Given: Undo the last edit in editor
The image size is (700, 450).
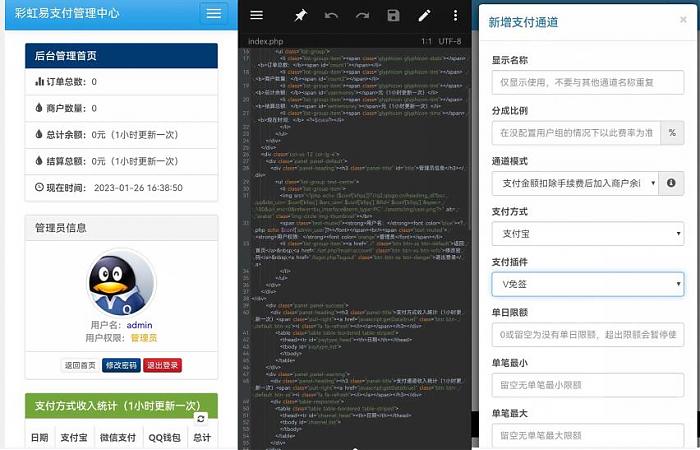Looking at the screenshot, I should coord(331,15).
